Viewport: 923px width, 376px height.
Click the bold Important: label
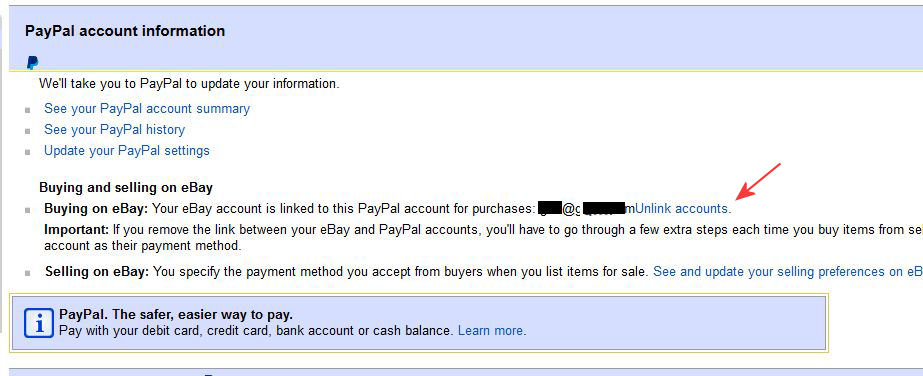[77, 229]
